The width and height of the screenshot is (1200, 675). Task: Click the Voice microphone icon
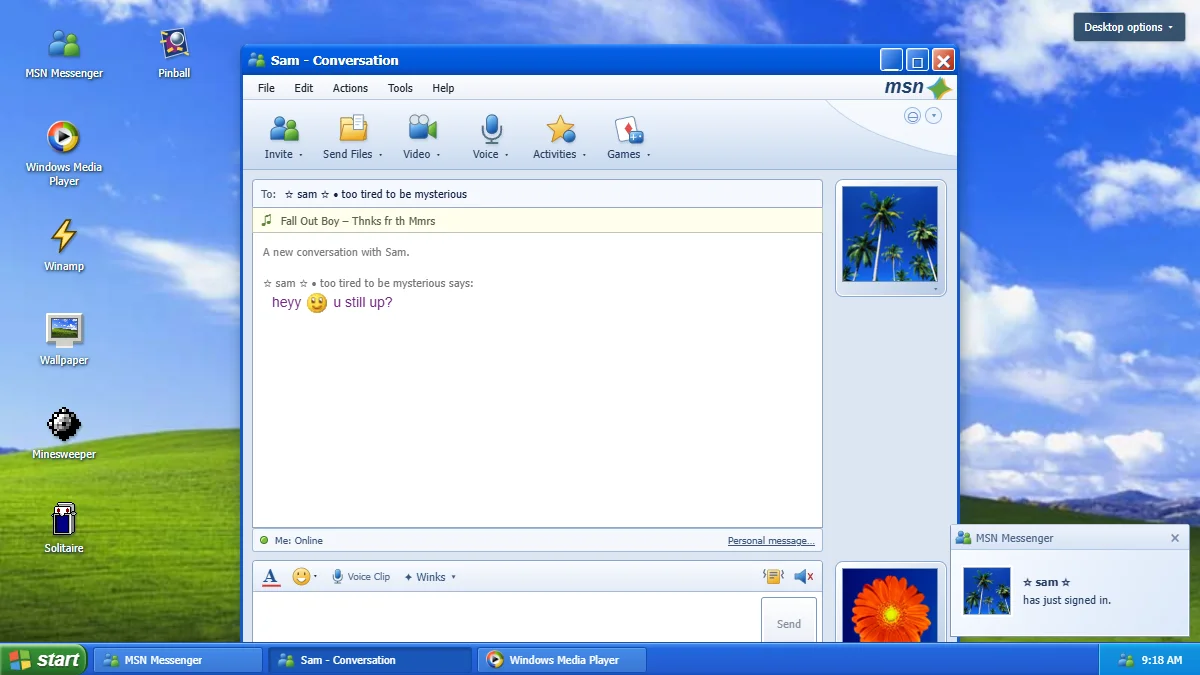(x=491, y=129)
